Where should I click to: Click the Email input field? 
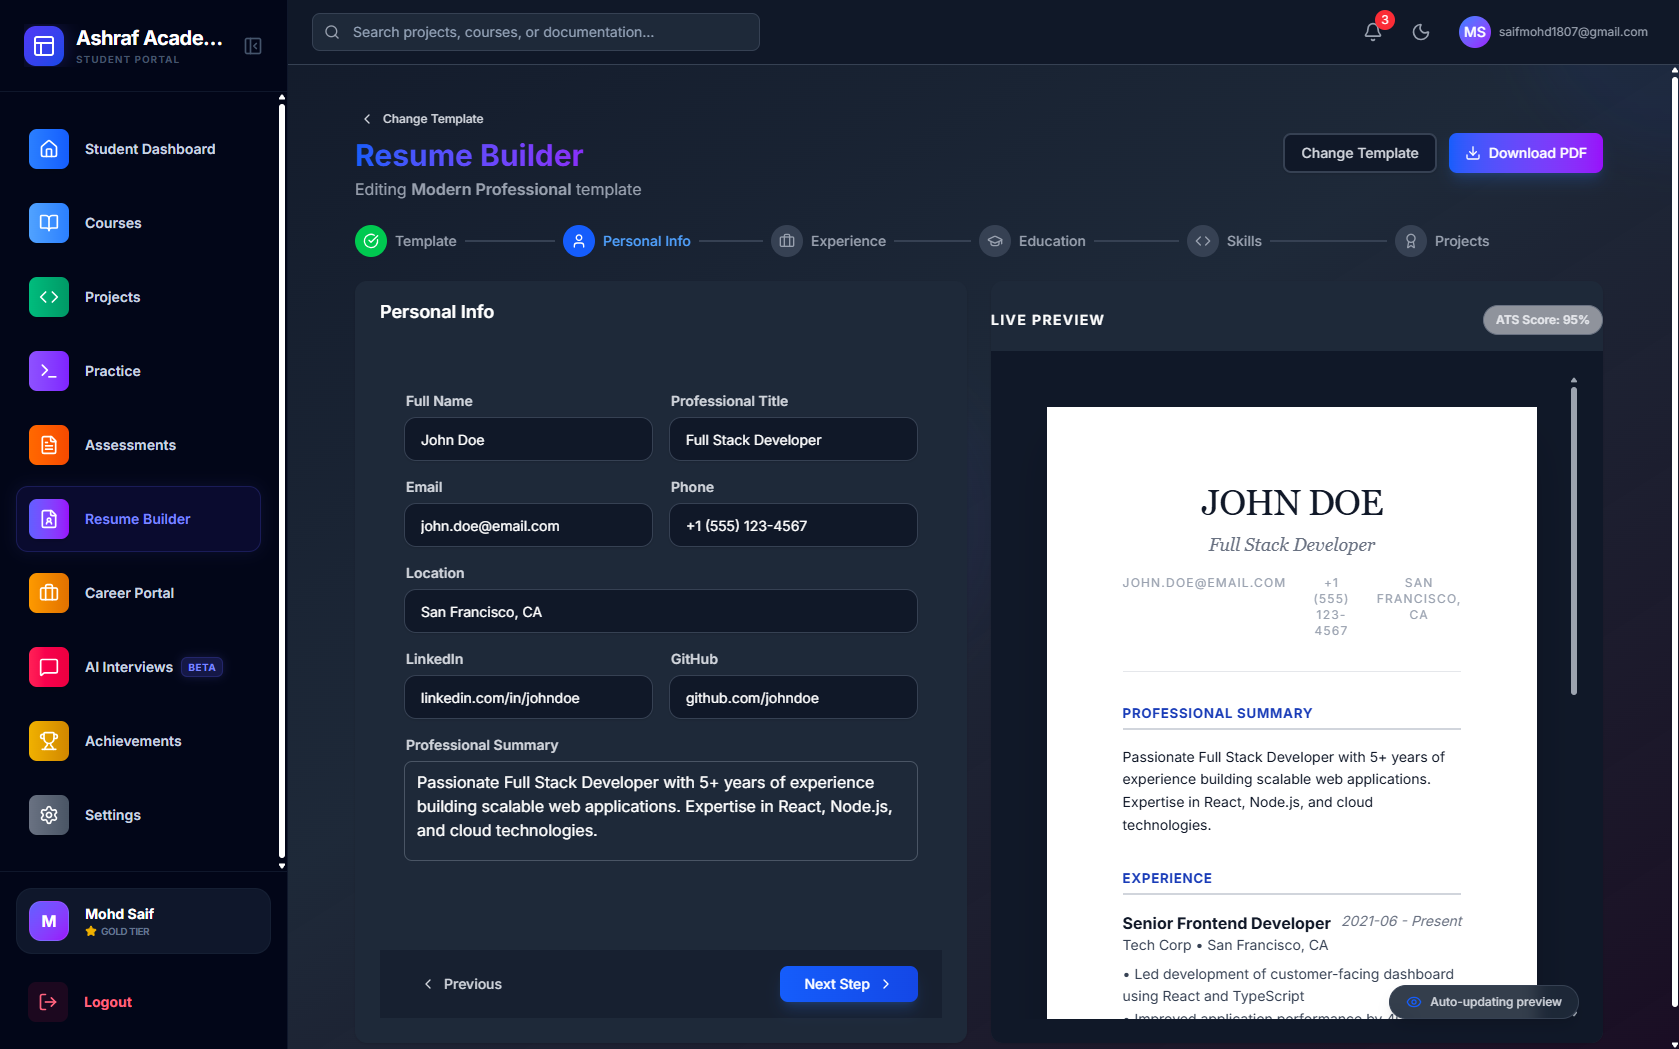coord(528,525)
